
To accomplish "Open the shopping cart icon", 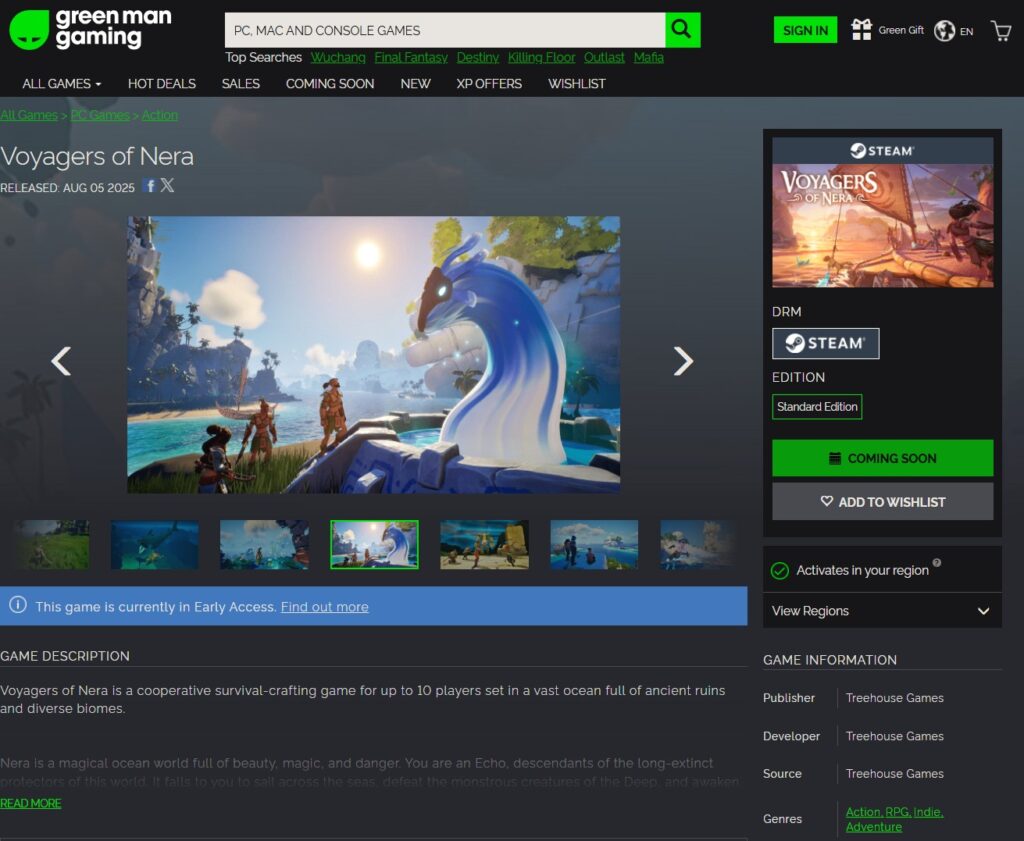I will point(1000,31).
